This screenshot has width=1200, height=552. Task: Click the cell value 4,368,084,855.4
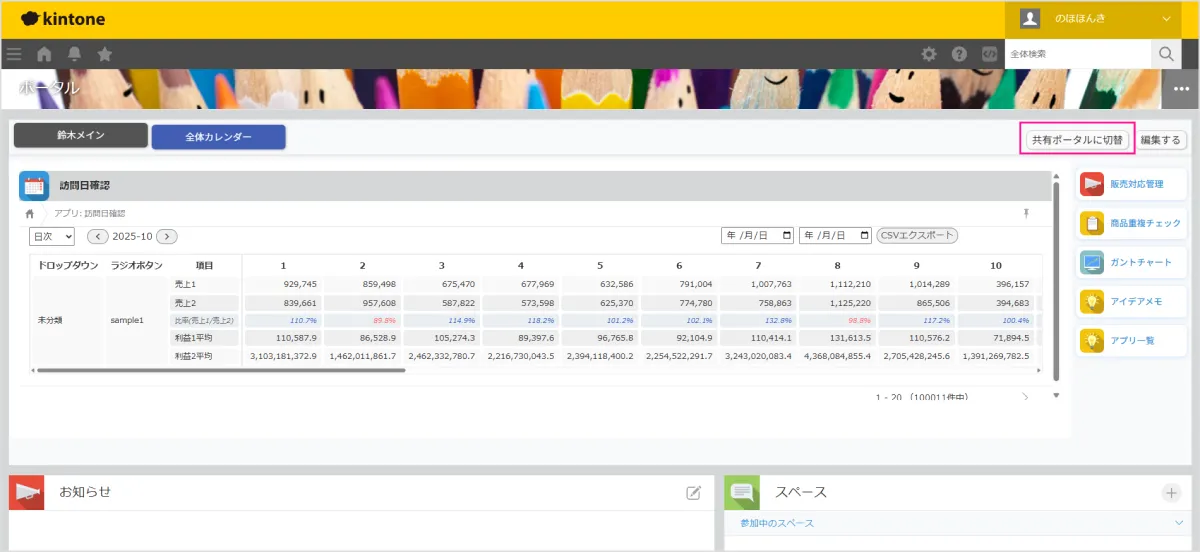click(837, 355)
